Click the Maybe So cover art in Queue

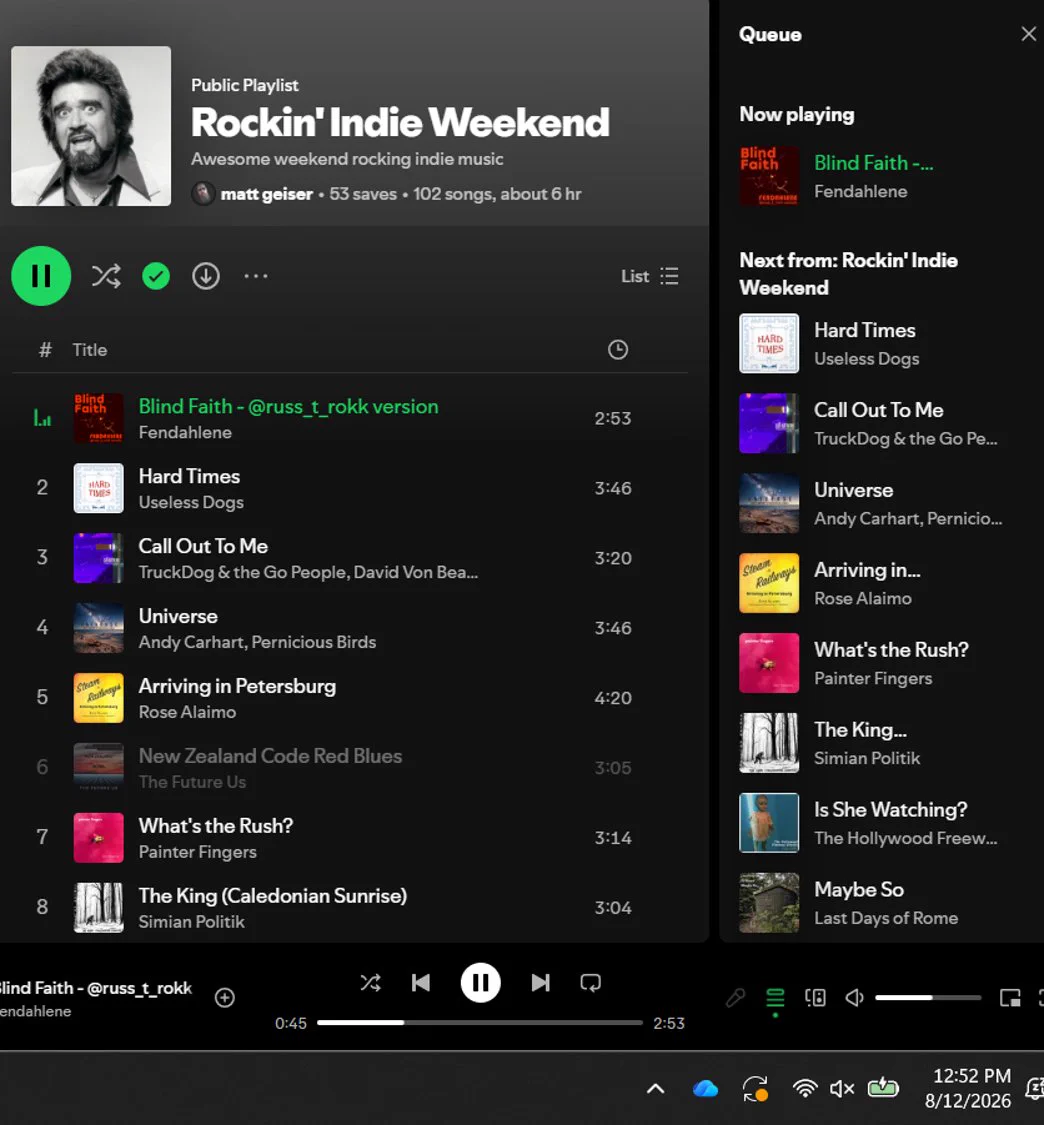click(x=769, y=903)
